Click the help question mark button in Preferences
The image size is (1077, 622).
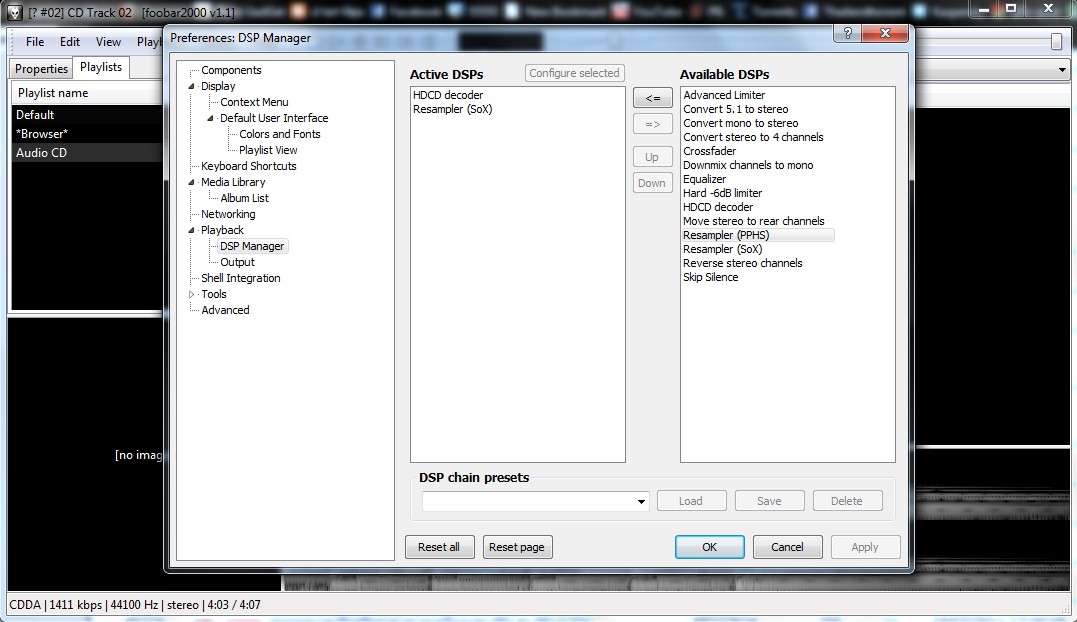click(x=848, y=33)
